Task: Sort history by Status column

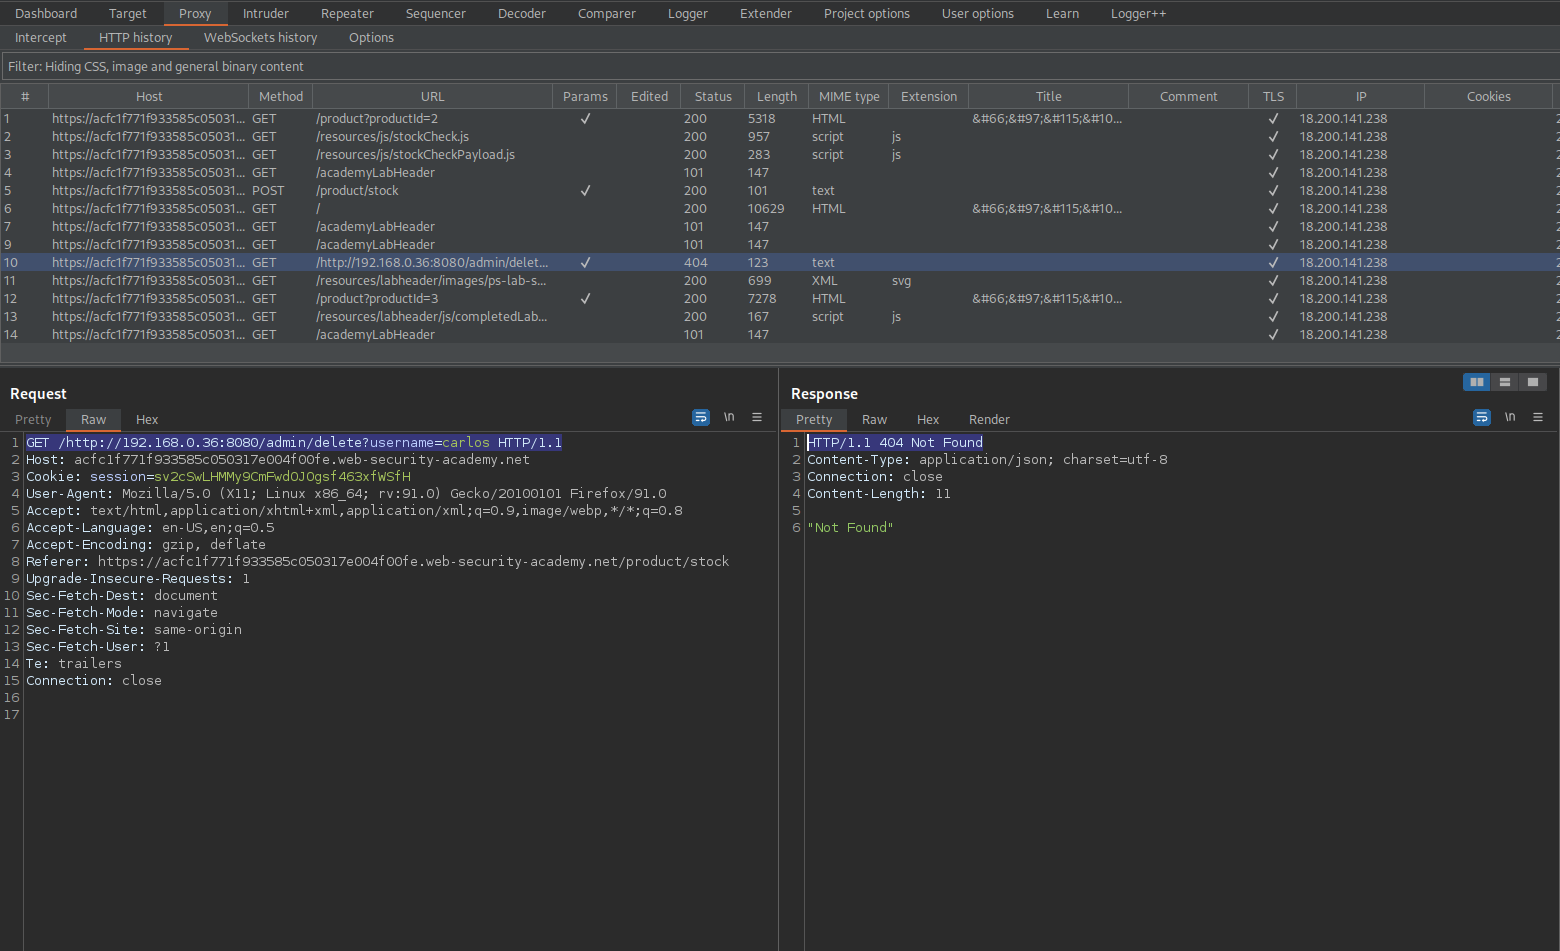Action: (x=713, y=96)
